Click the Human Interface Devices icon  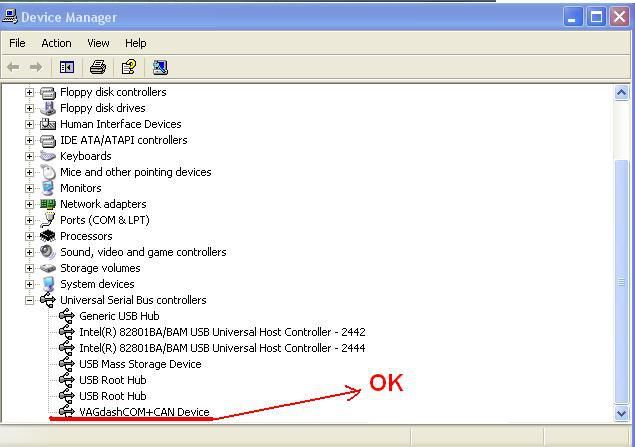click(48, 124)
